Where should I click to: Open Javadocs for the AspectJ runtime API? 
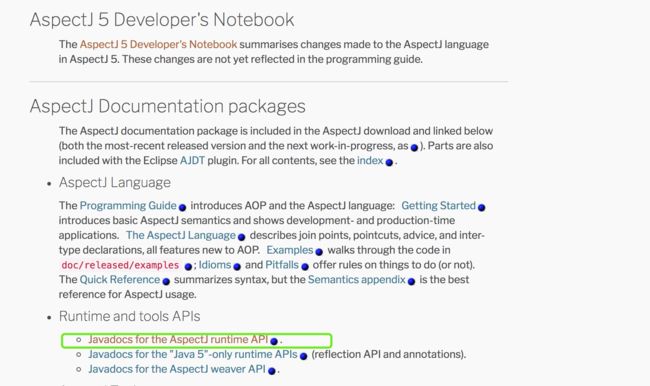(178, 339)
